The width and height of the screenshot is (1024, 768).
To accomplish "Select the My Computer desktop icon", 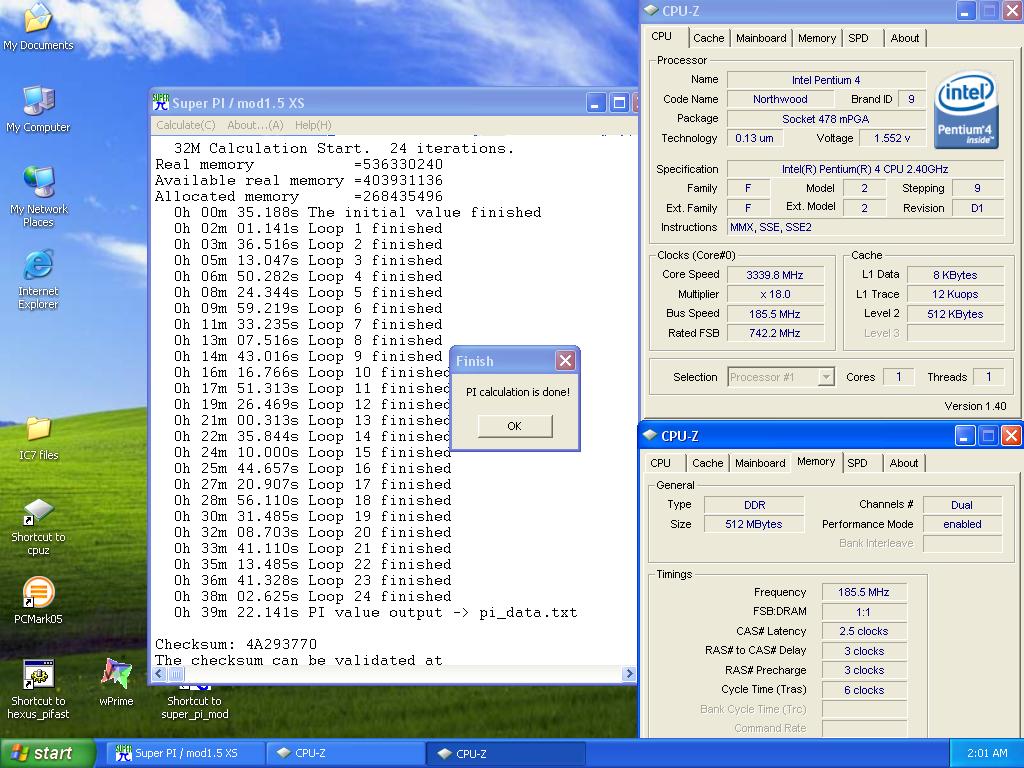I will tap(38, 109).
